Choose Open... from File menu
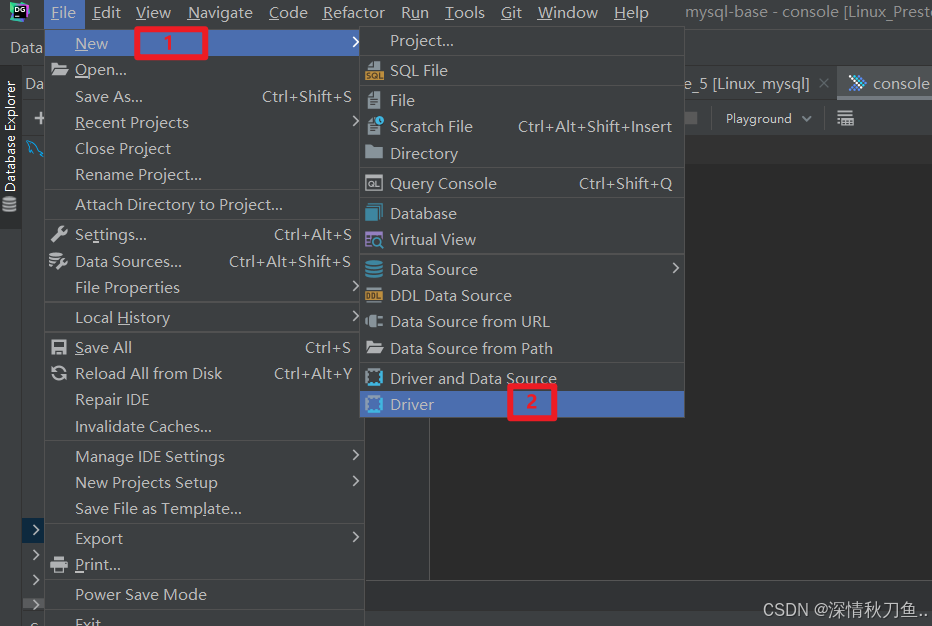This screenshot has width=932, height=626. point(203,70)
